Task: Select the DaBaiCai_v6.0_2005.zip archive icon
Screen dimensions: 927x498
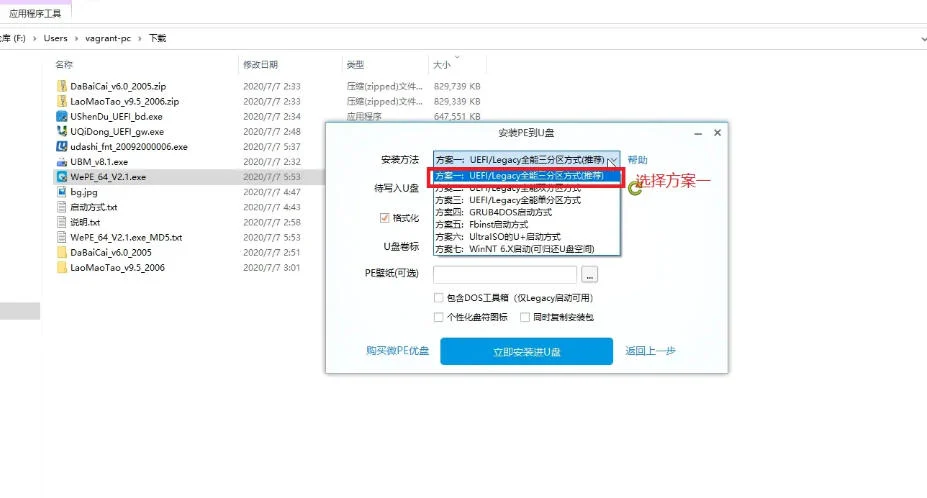Action: pyautogui.click(x=62, y=86)
